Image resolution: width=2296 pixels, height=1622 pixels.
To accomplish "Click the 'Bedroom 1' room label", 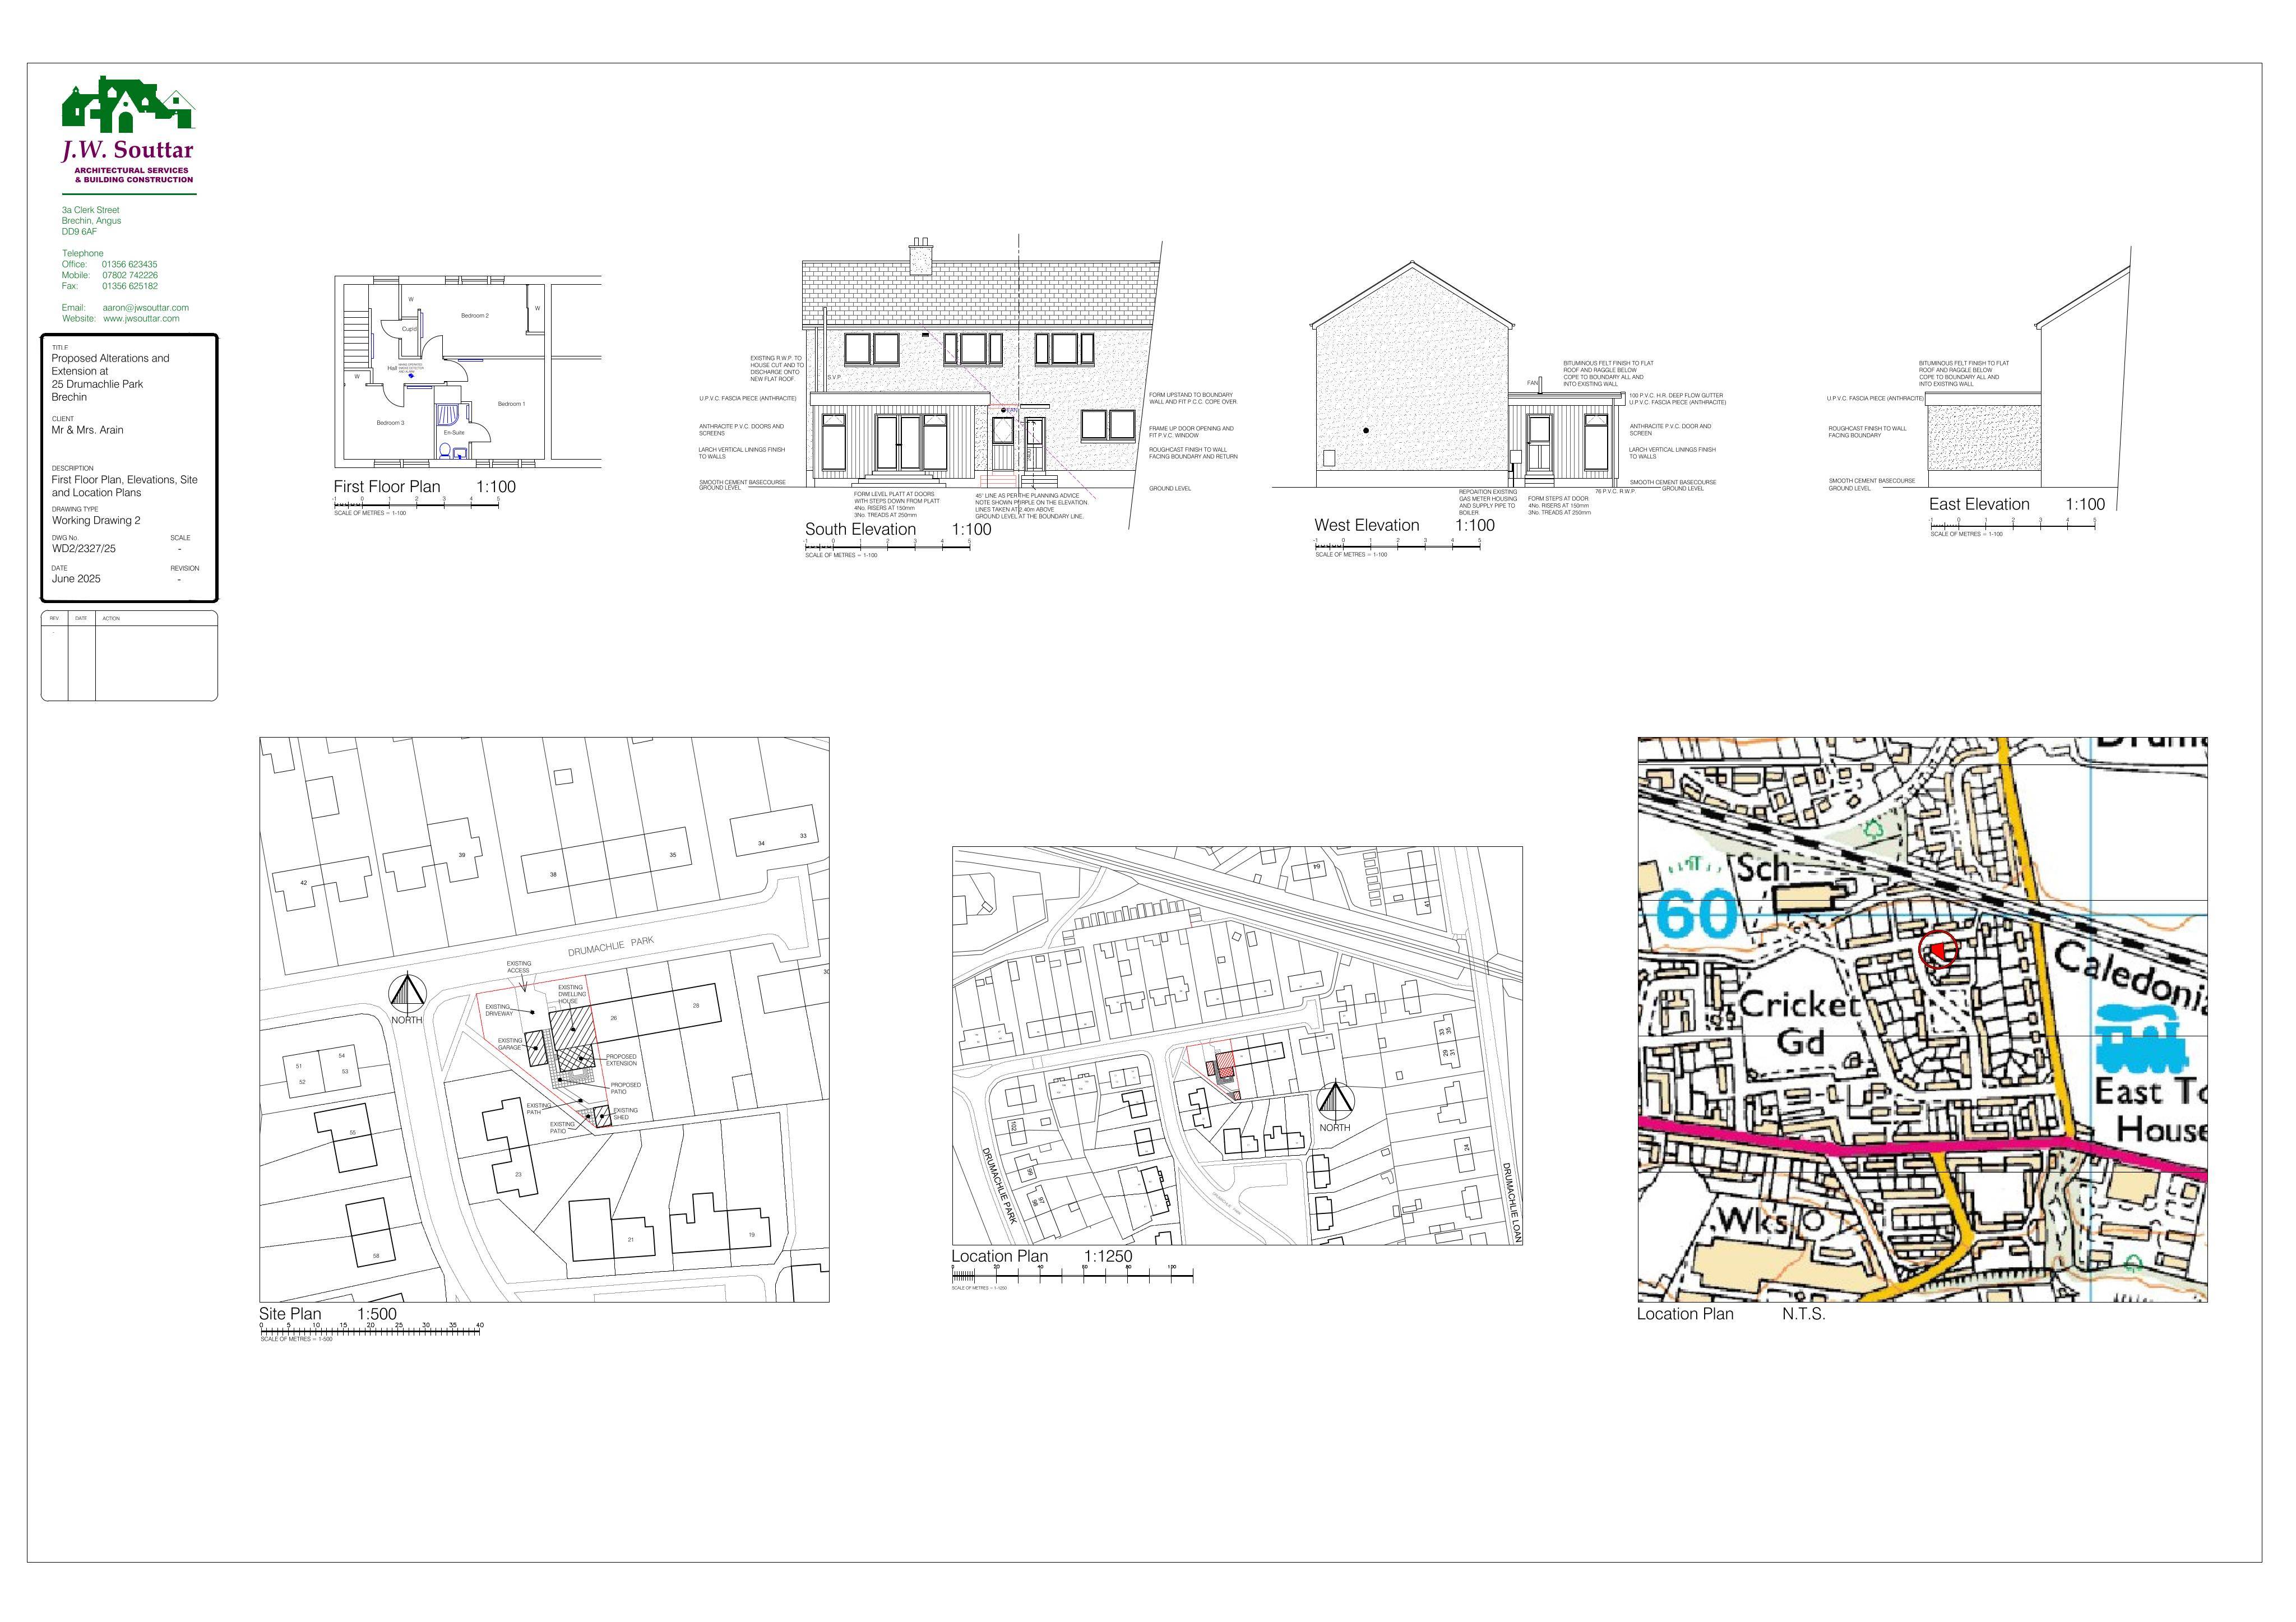I will point(511,404).
